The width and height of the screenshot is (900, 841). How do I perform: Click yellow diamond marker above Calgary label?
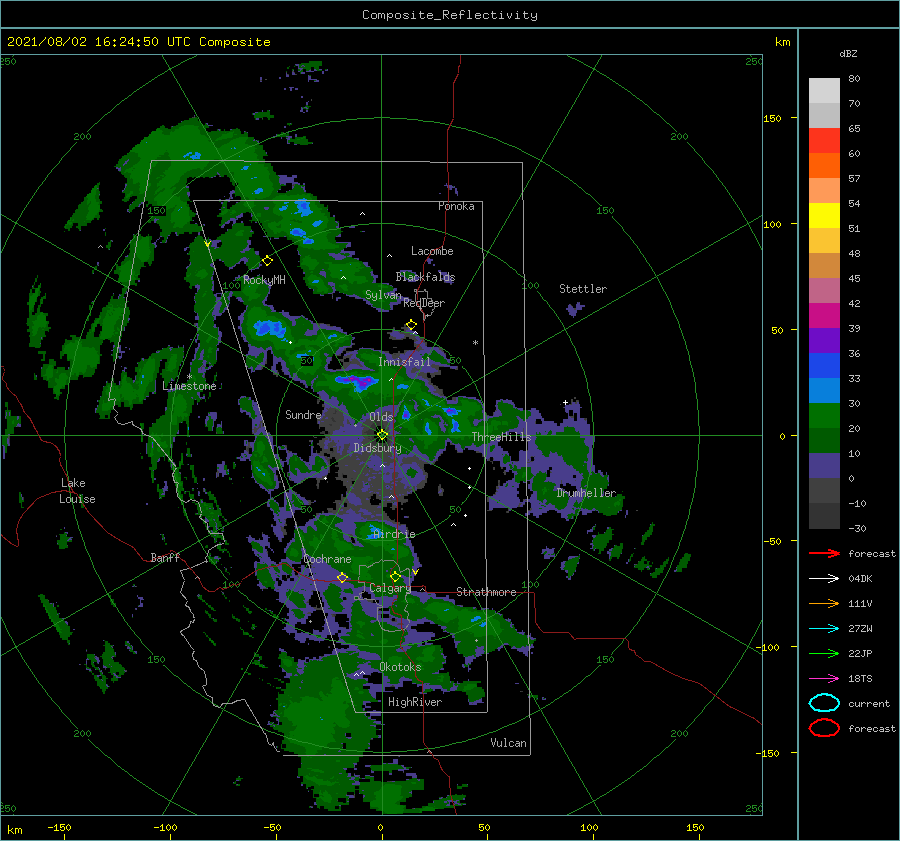395,576
